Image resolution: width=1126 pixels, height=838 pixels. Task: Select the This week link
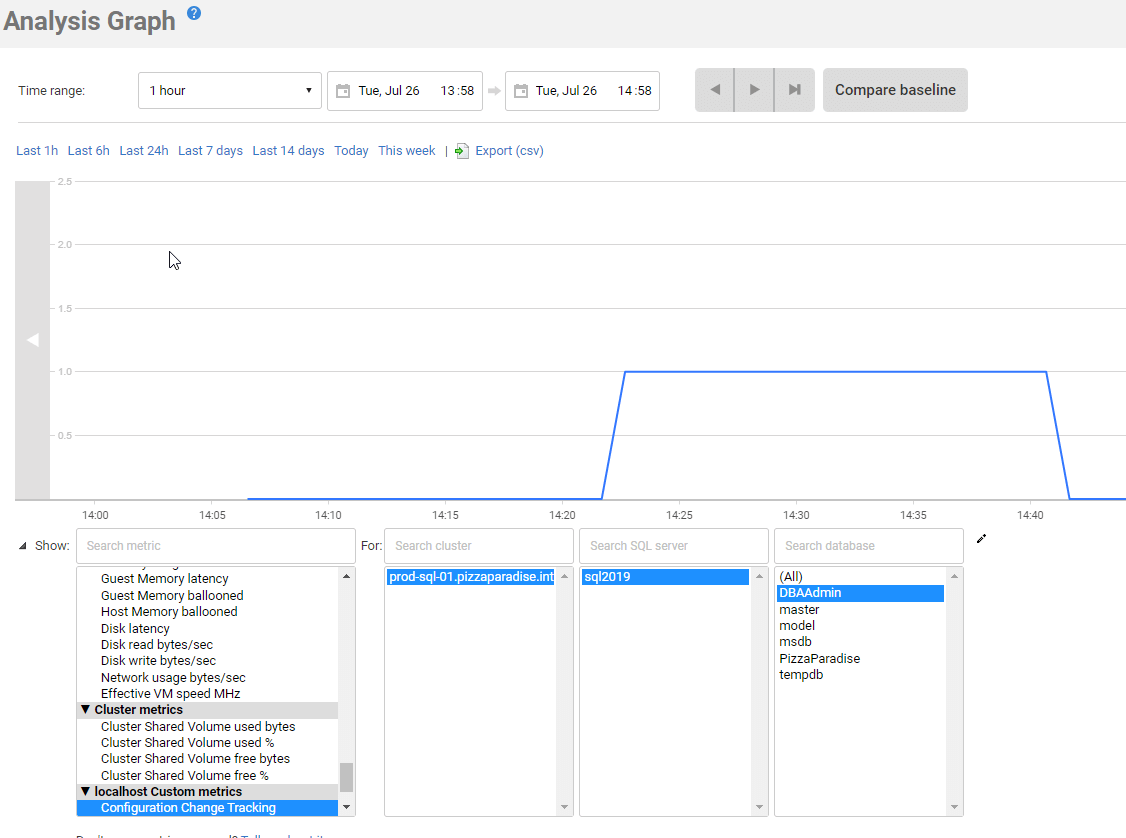(406, 151)
